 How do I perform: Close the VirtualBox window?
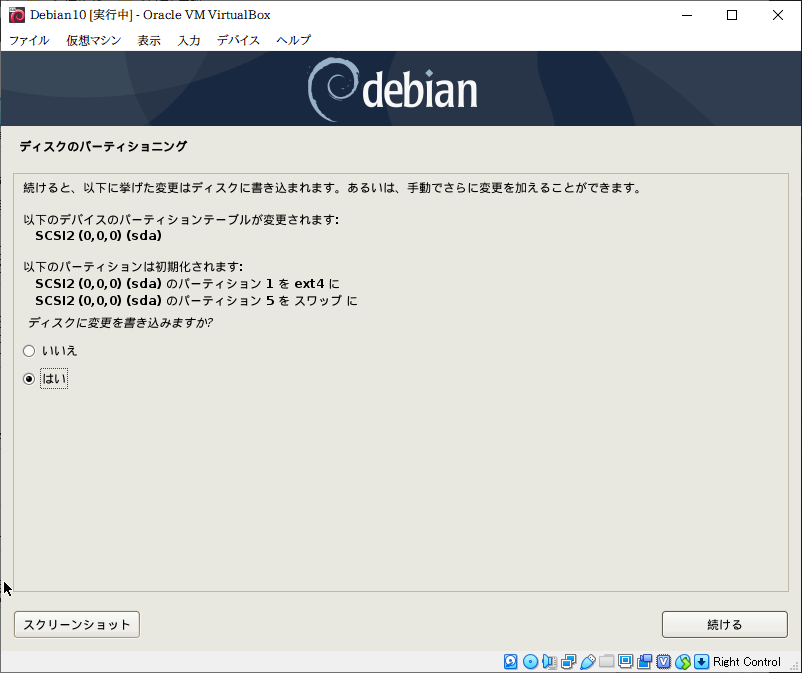[777, 15]
